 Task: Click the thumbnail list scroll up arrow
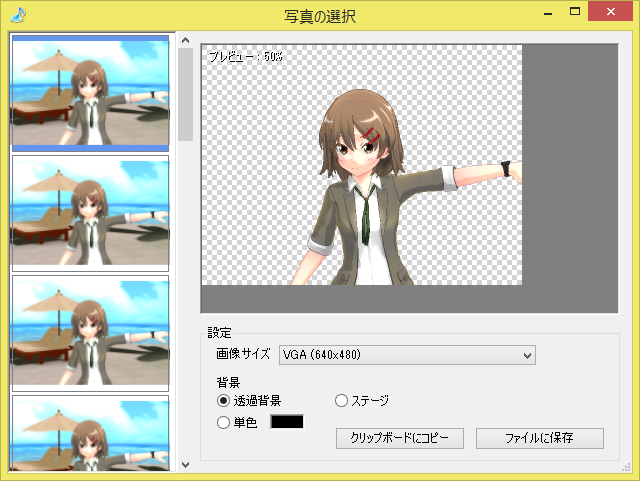click(x=186, y=40)
